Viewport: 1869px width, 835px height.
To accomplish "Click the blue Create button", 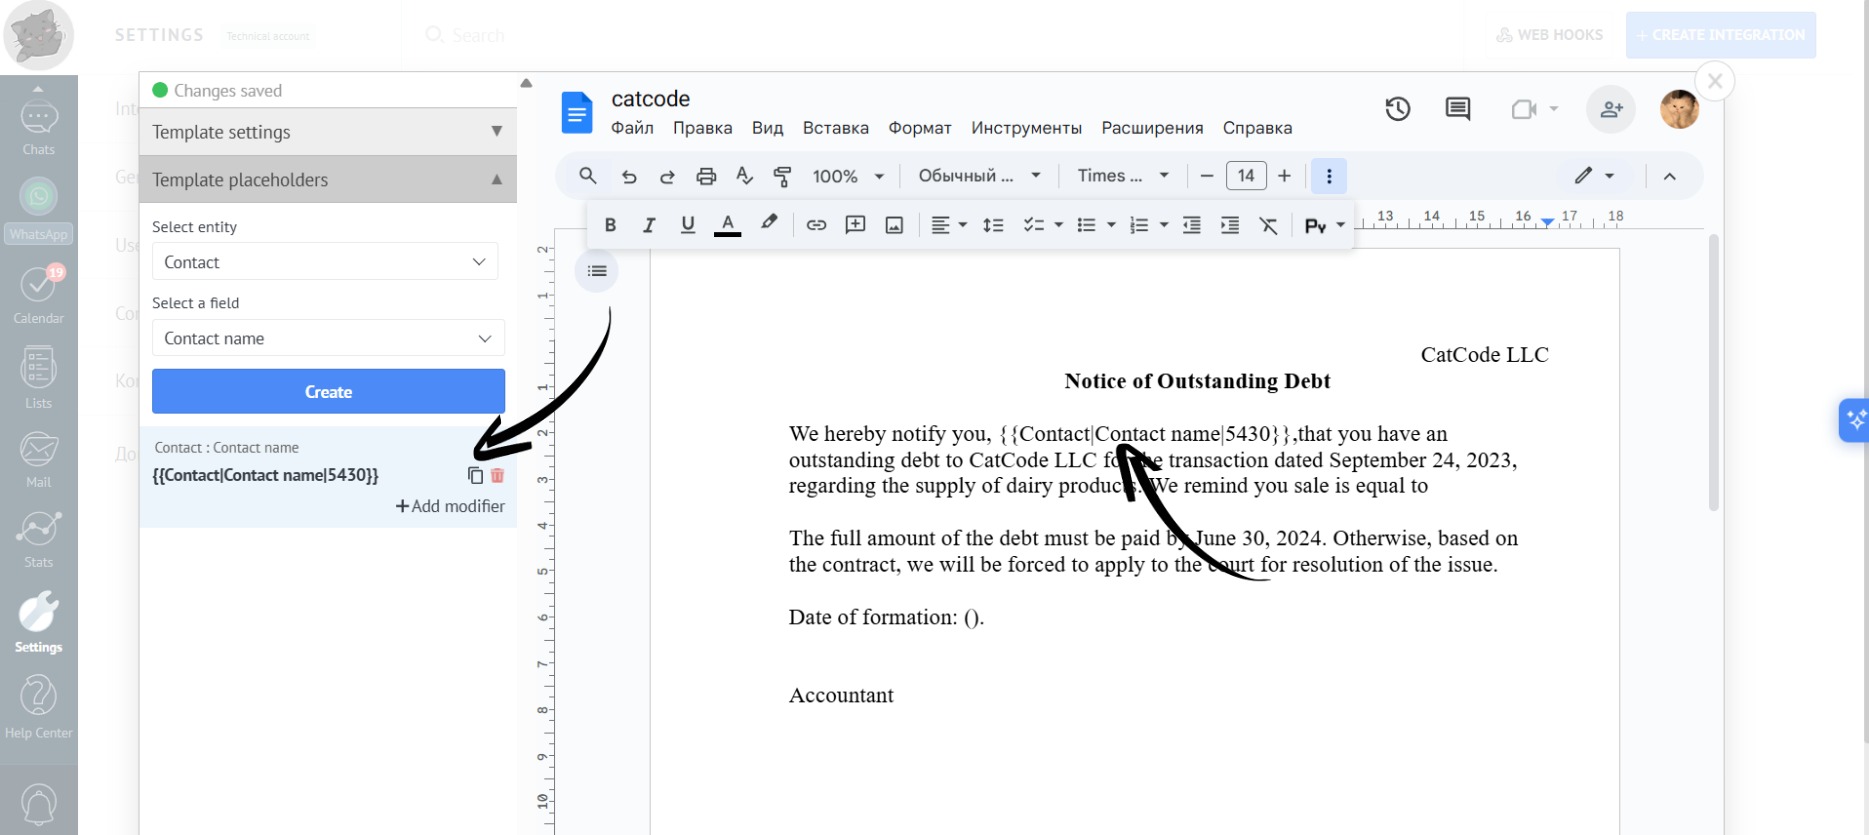I will [x=328, y=392].
